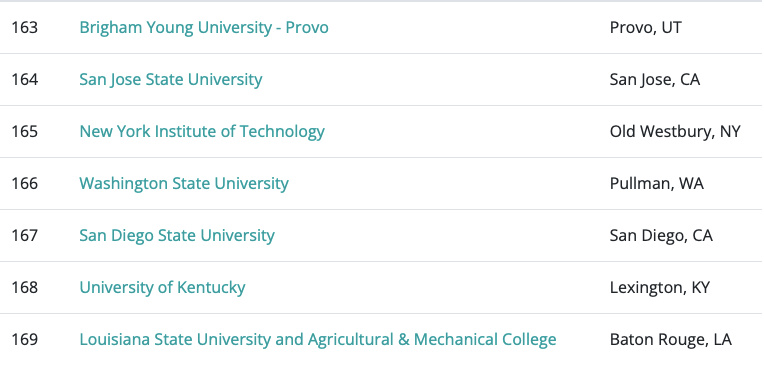Select rank number 169
This screenshot has width=764, height=367.
click(25, 340)
